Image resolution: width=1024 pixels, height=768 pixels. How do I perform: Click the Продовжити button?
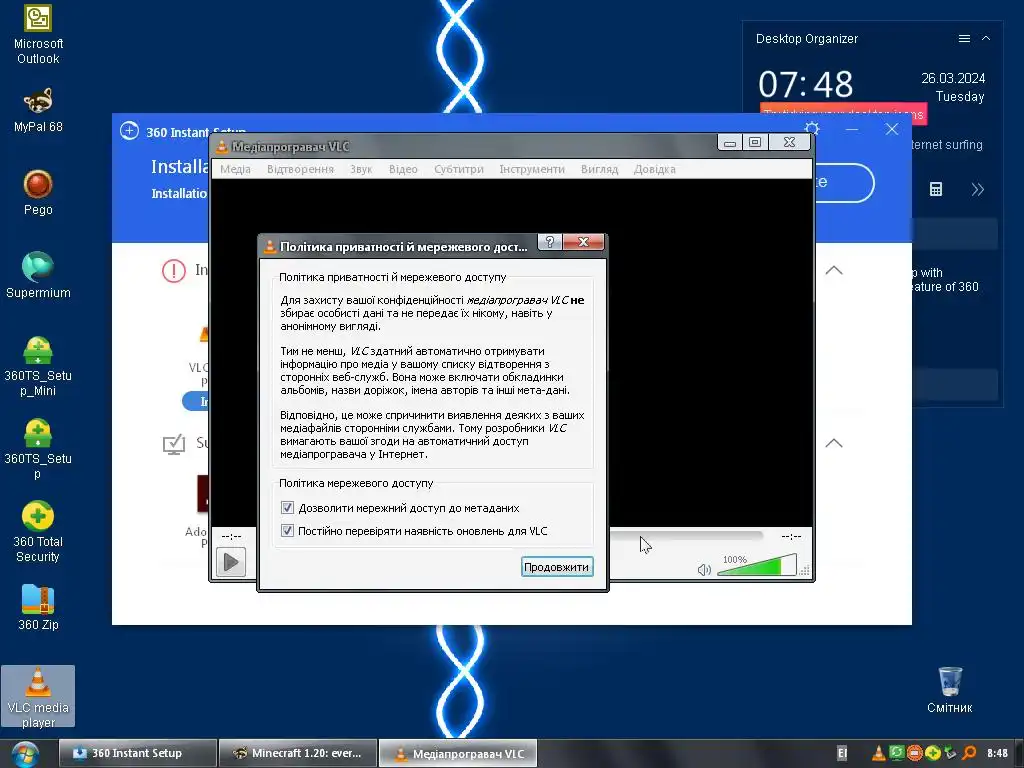click(557, 567)
